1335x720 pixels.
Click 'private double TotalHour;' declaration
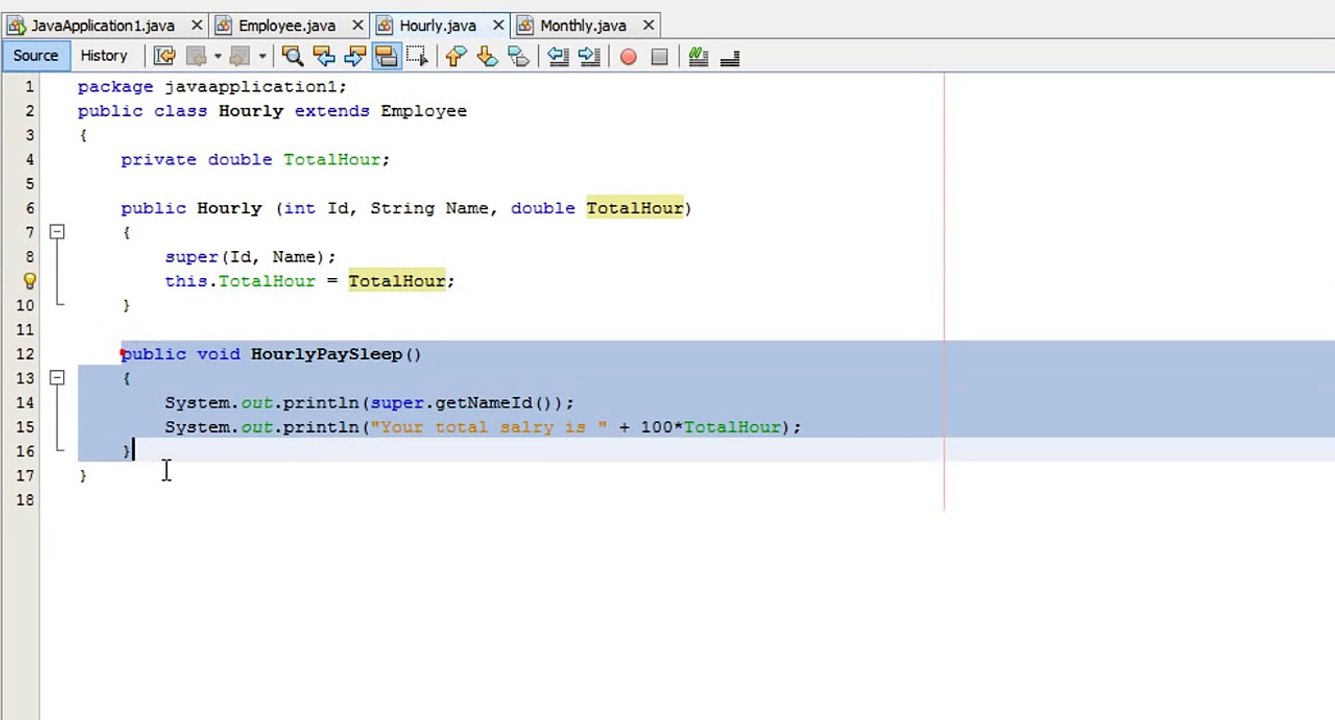pos(255,159)
